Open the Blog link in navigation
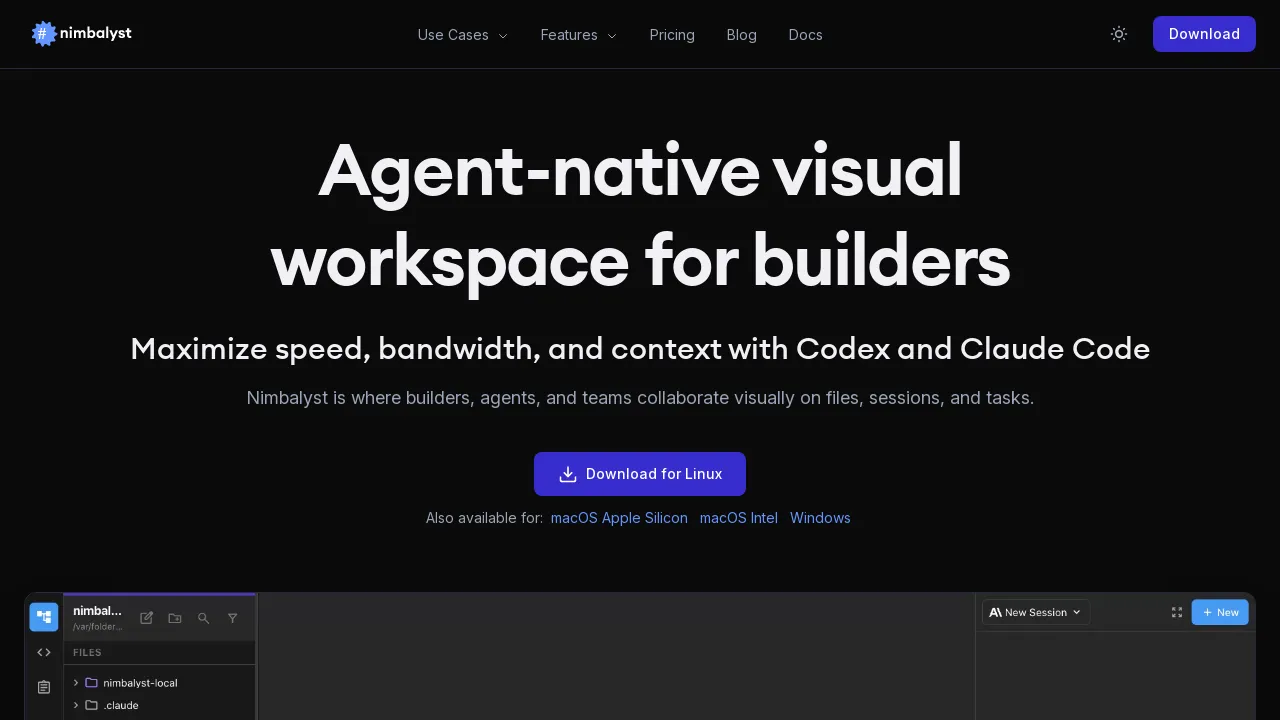This screenshot has height=720, width=1280. (742, 35)
